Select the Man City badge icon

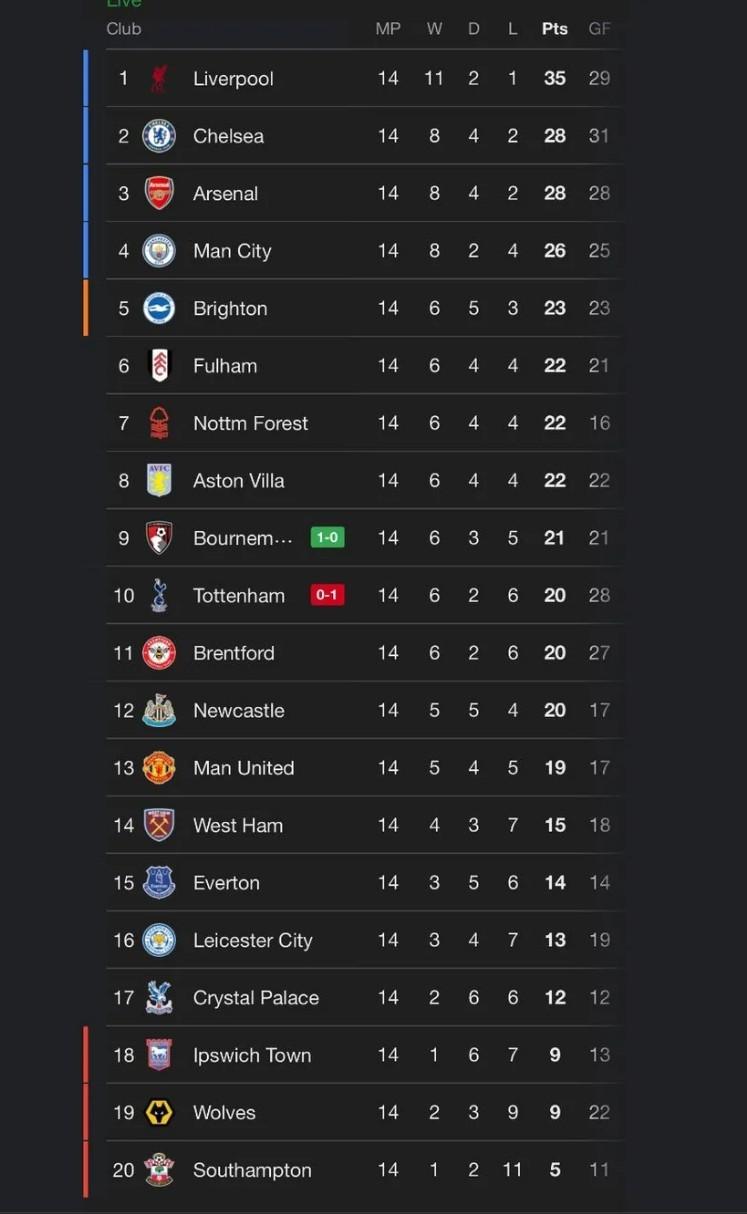[x=159, y=251]
